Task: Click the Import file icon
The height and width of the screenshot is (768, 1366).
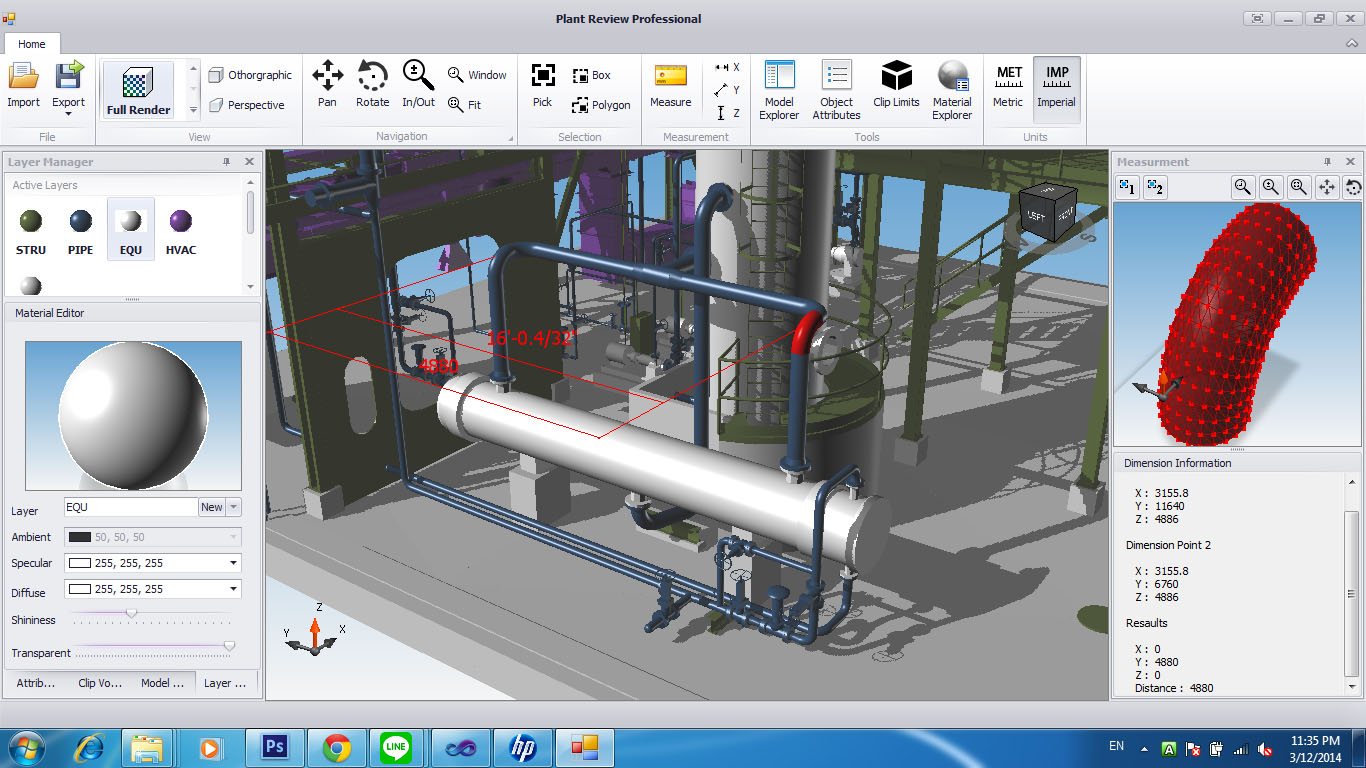Action: coord(23,85)
